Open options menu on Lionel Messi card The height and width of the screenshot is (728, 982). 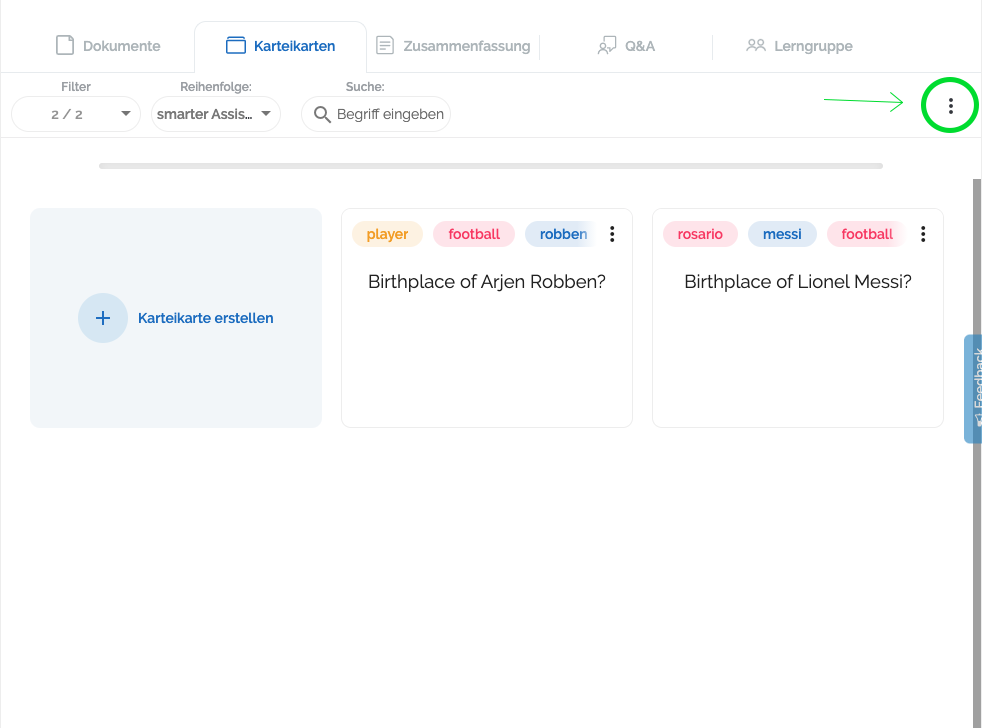[x=923, y=234]
